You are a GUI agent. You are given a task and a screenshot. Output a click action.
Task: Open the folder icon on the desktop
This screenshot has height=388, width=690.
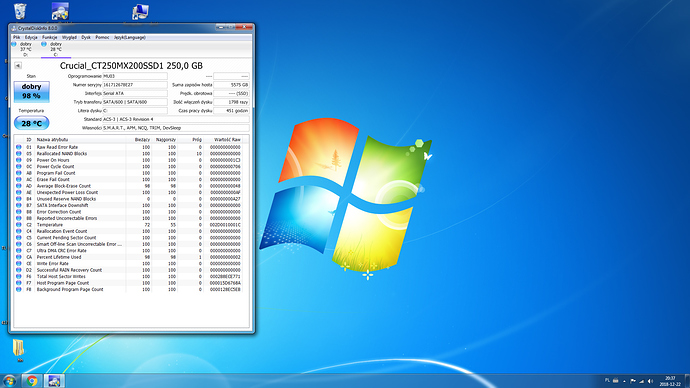pos(18,348)
